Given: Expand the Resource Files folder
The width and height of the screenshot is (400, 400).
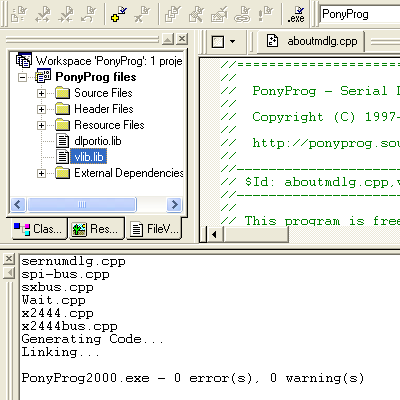Looking at the screenshot, I should click(x=41, y=125).
